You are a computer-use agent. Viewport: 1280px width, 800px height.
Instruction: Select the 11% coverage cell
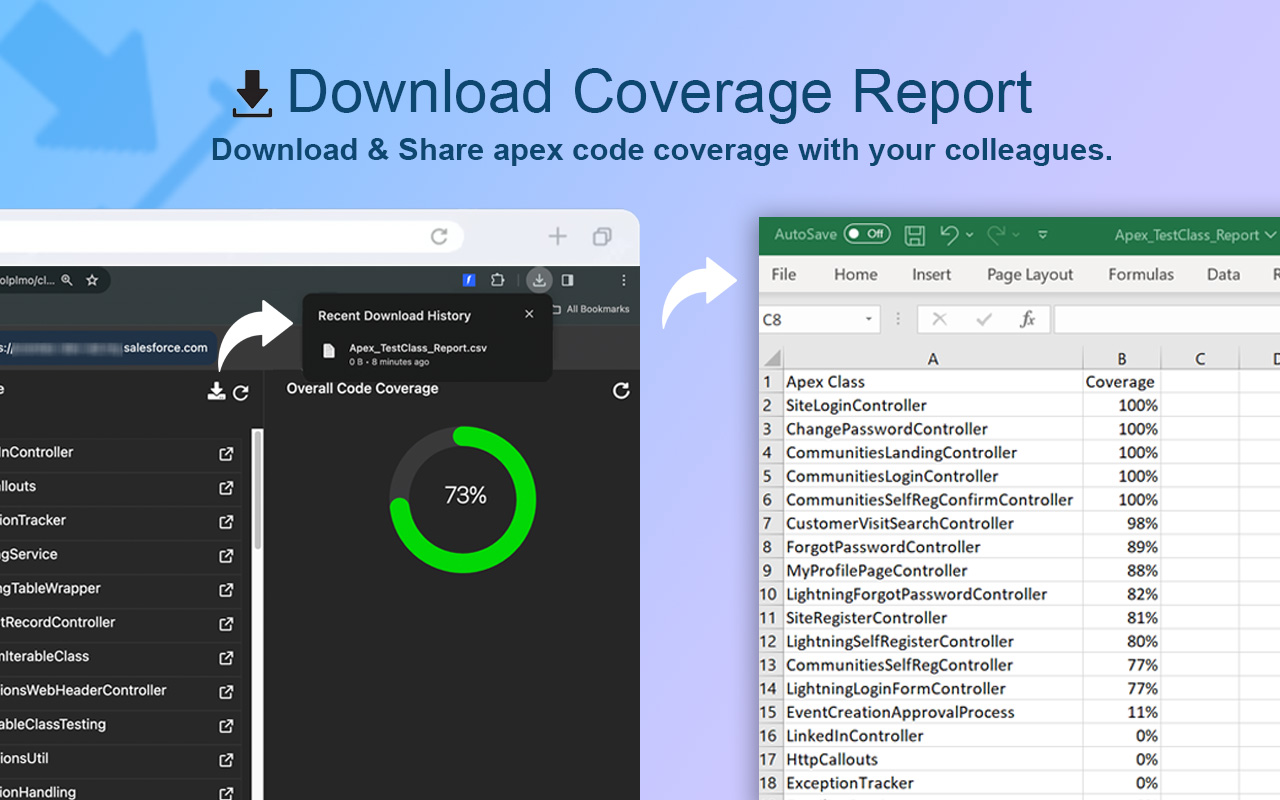(x=1122, y=712)
